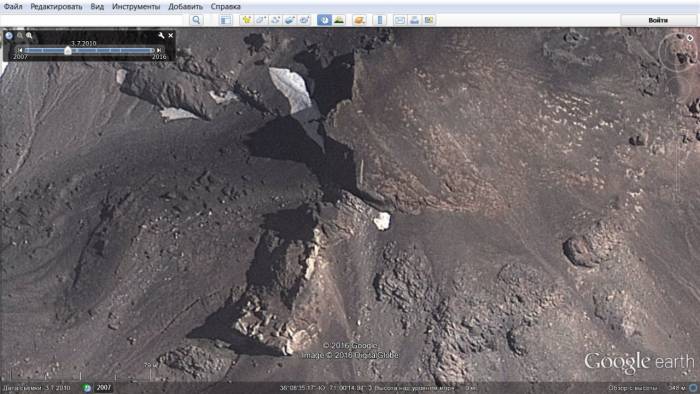Click the time slider handle at 3.7.2010

tap(68, 50)
